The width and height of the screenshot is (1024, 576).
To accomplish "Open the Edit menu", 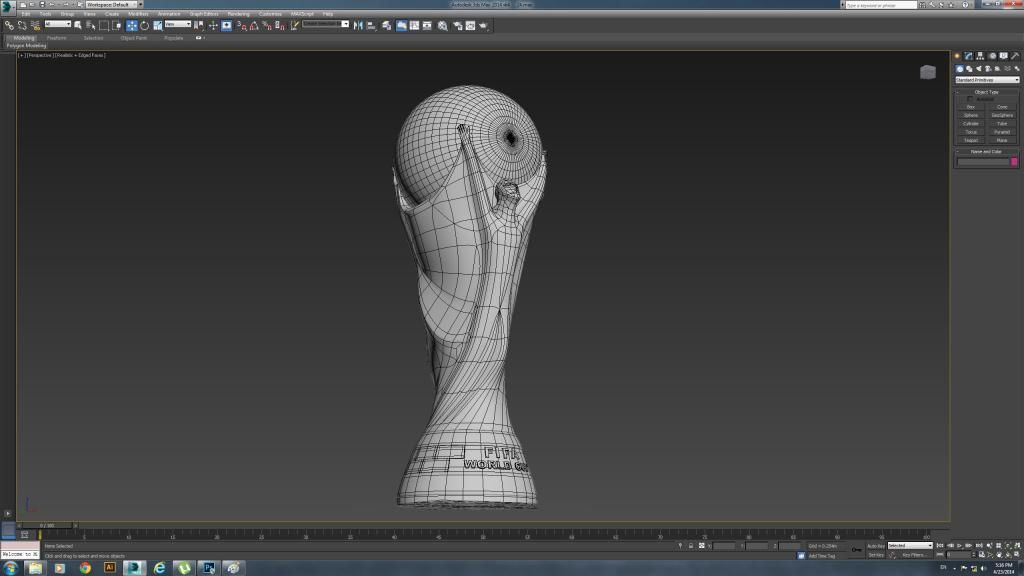I will coord(25,14).
